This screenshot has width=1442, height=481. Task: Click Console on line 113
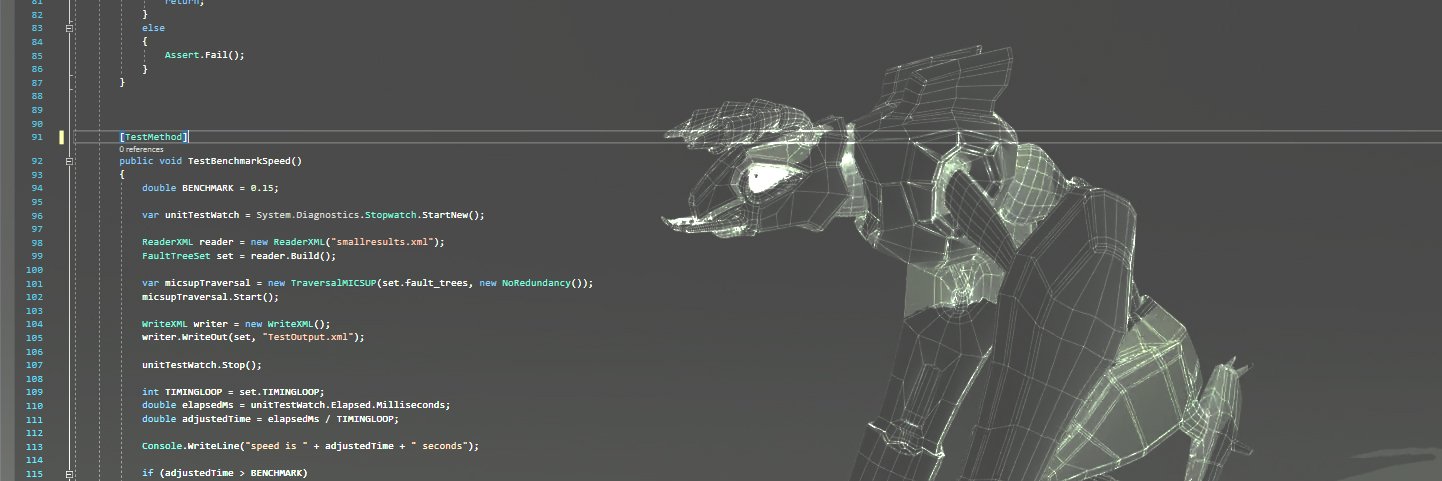click(x=162, y=446)
